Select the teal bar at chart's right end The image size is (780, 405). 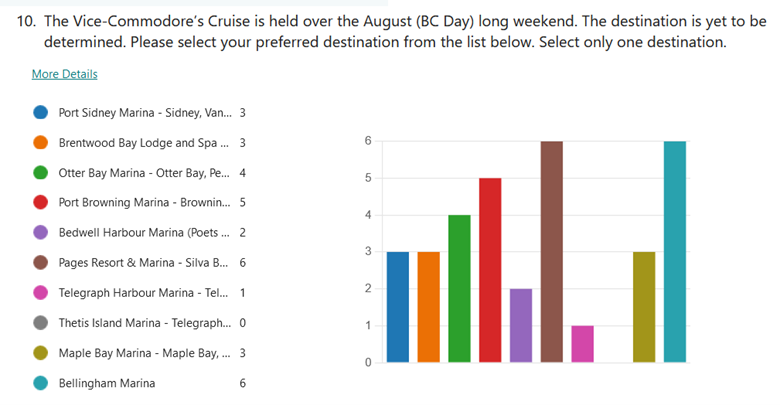675,252
